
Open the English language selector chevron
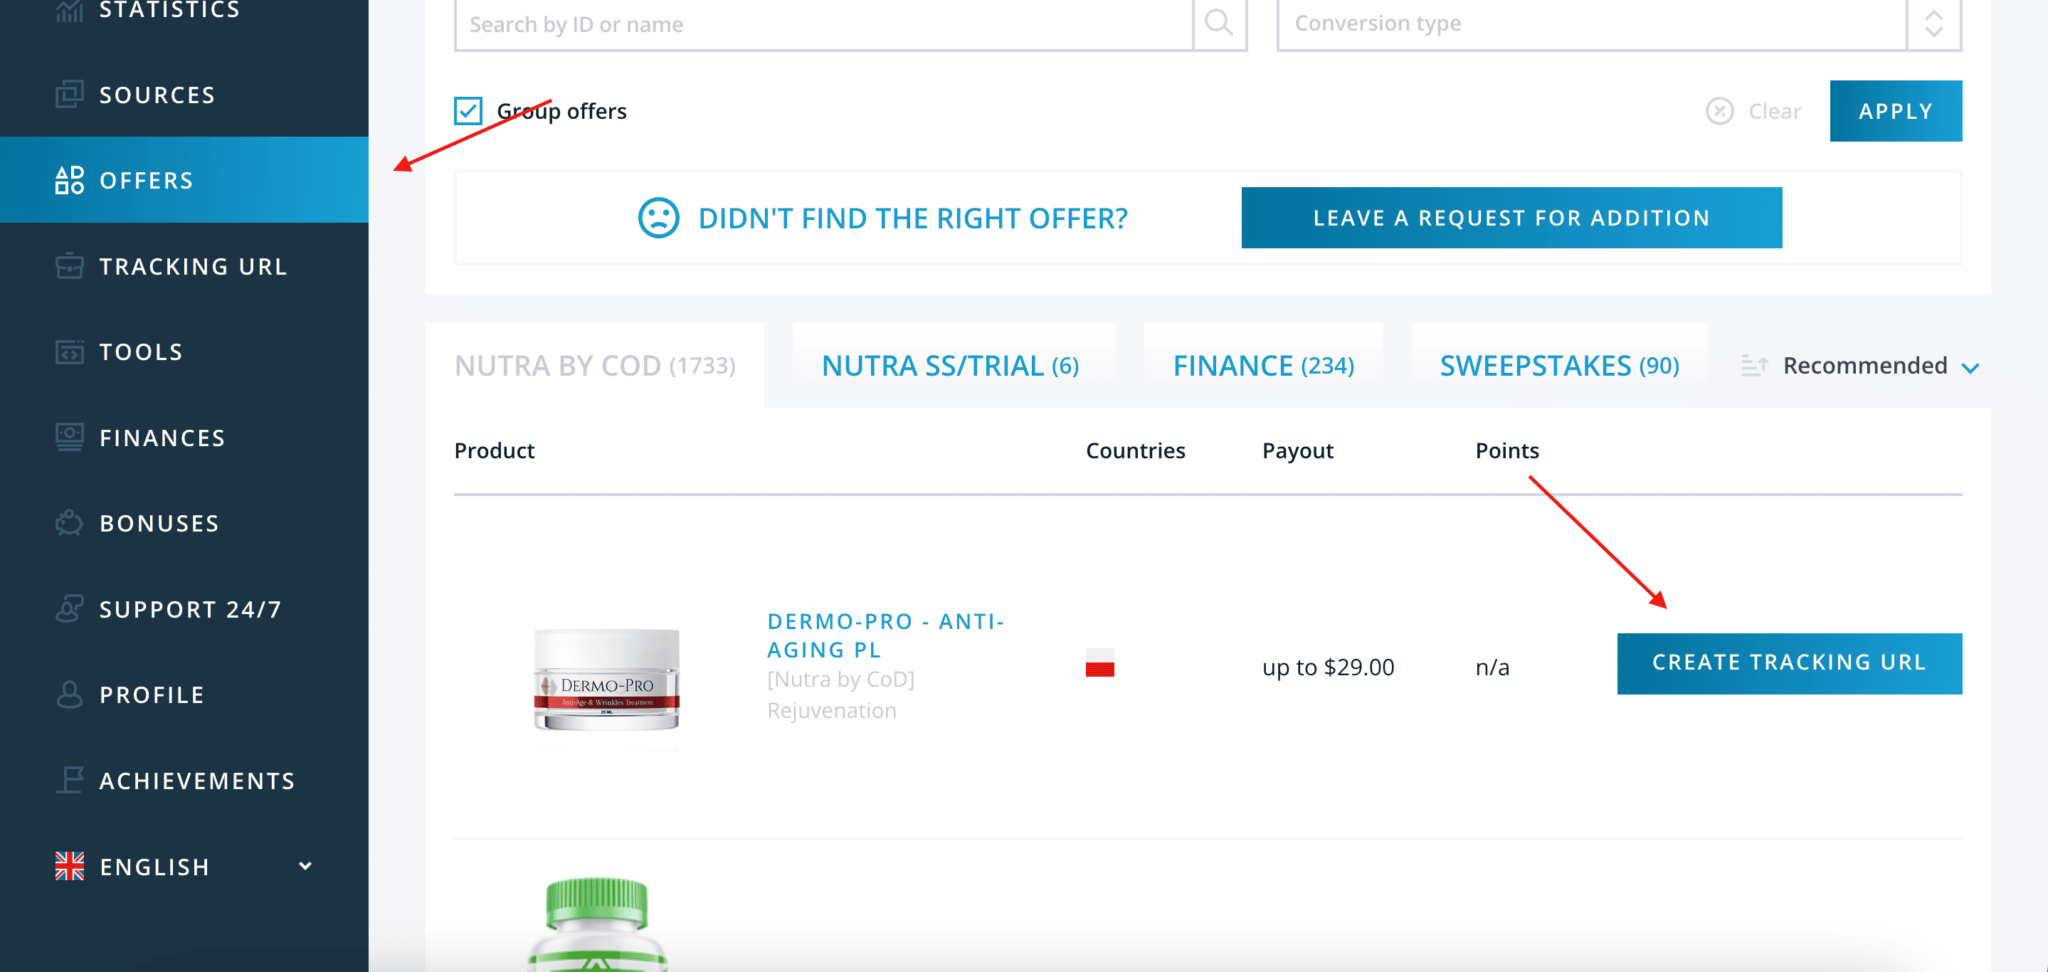[305, 866]
